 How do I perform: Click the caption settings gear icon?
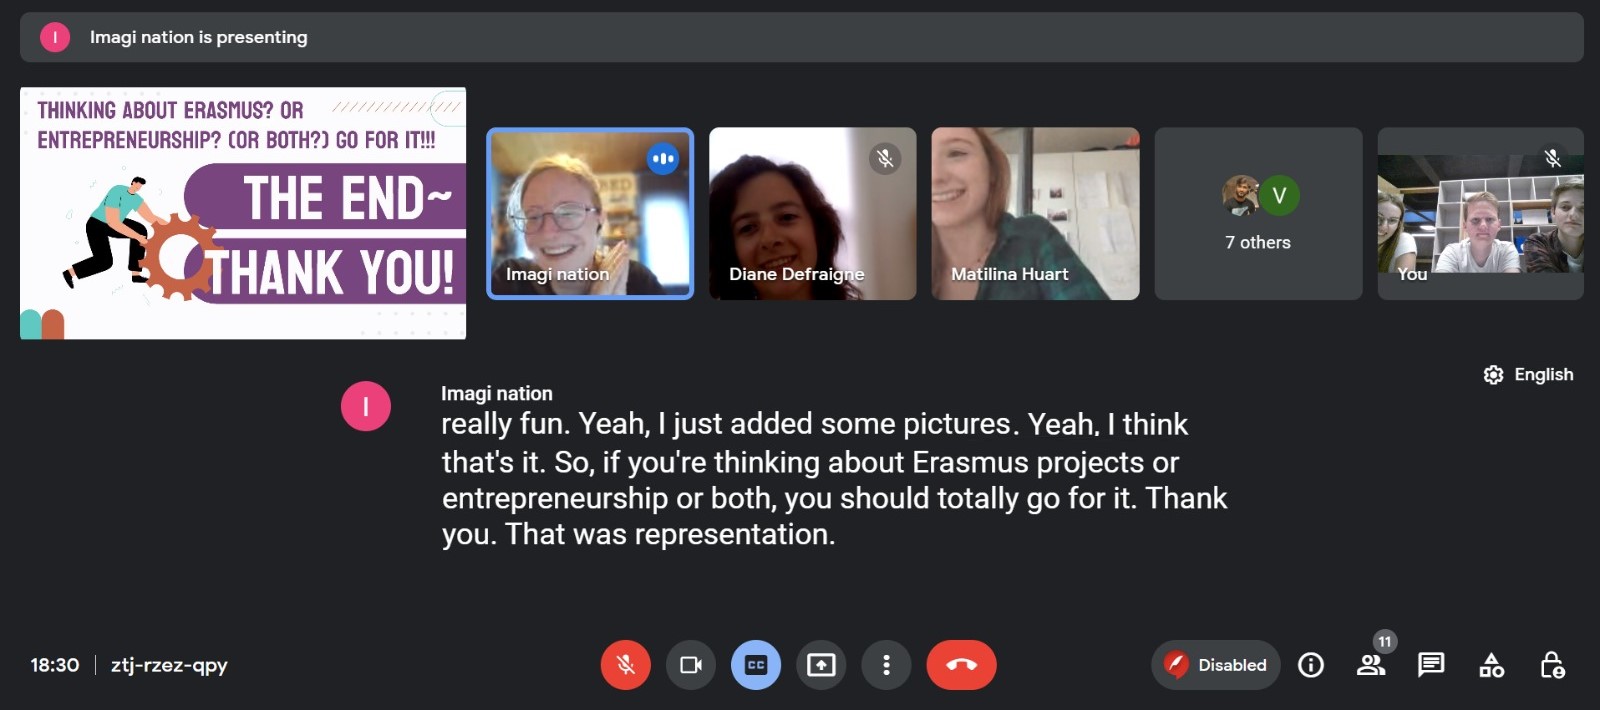tap(1493, 375)
